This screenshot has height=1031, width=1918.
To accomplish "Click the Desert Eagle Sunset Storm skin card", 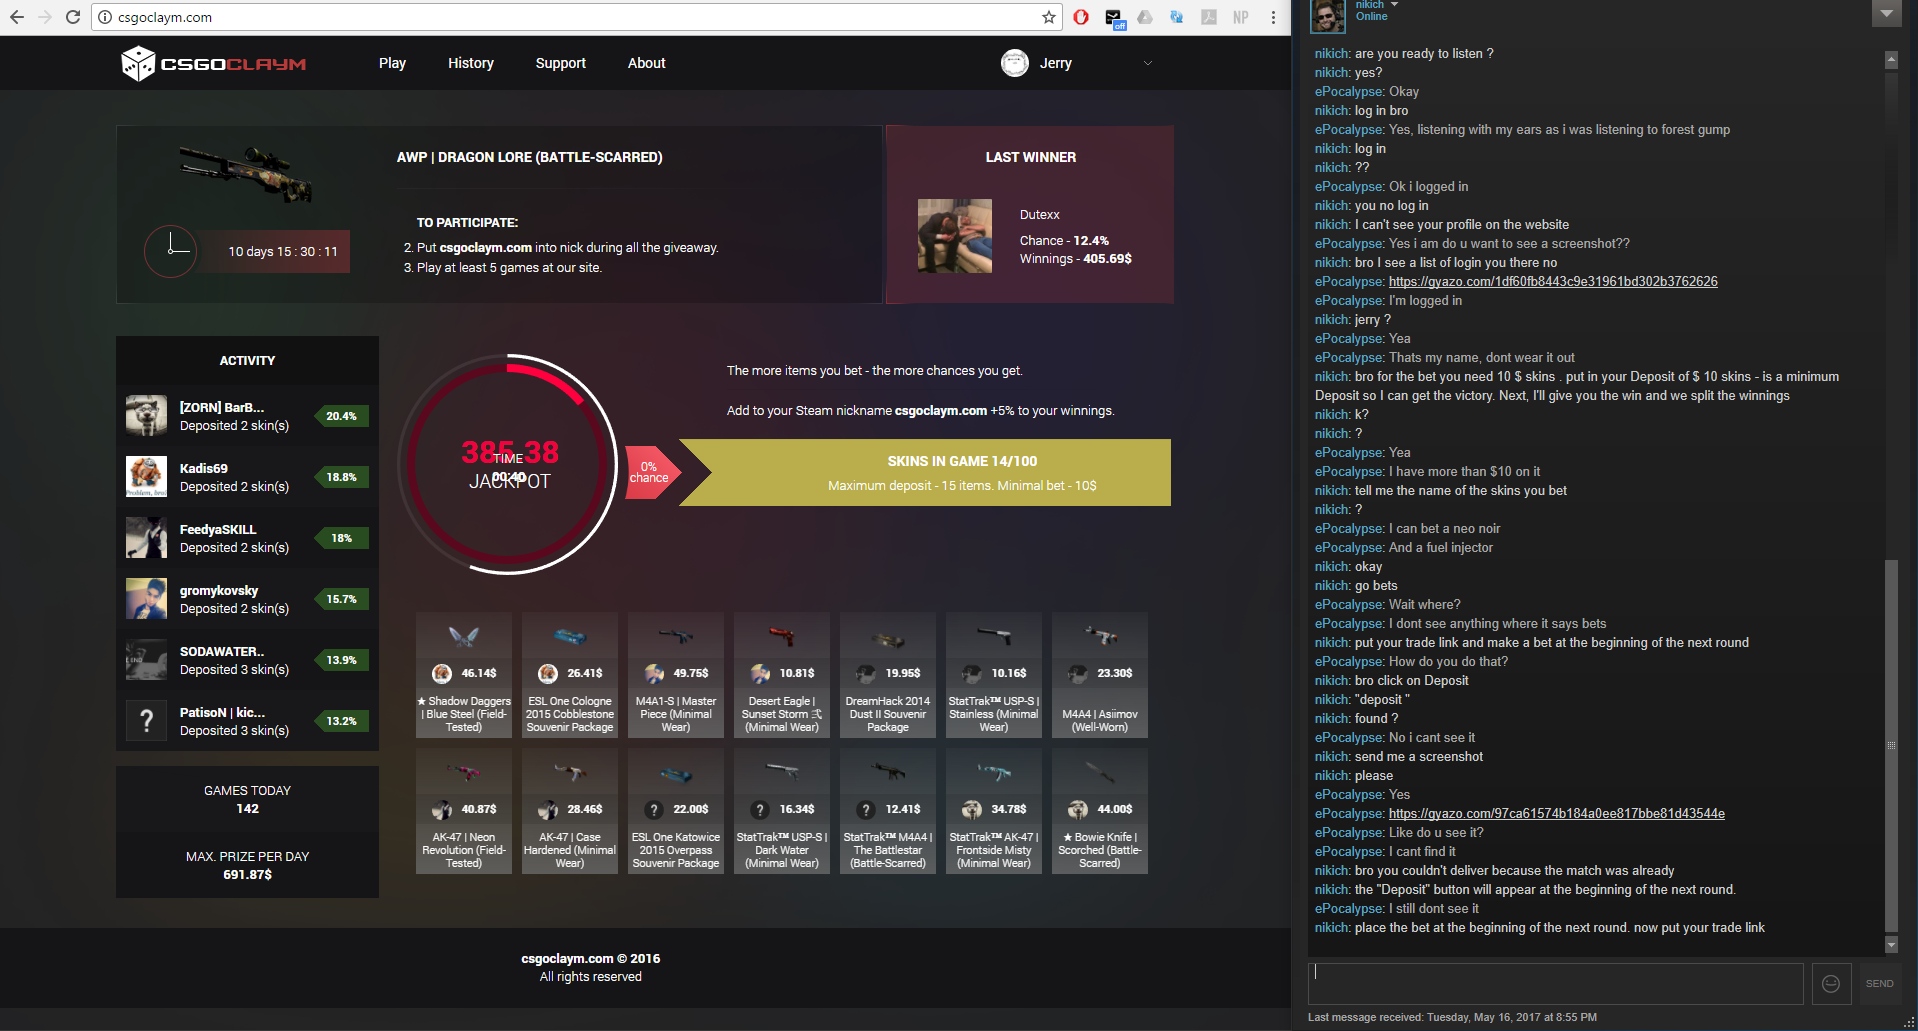I will (x=782, y=675).
